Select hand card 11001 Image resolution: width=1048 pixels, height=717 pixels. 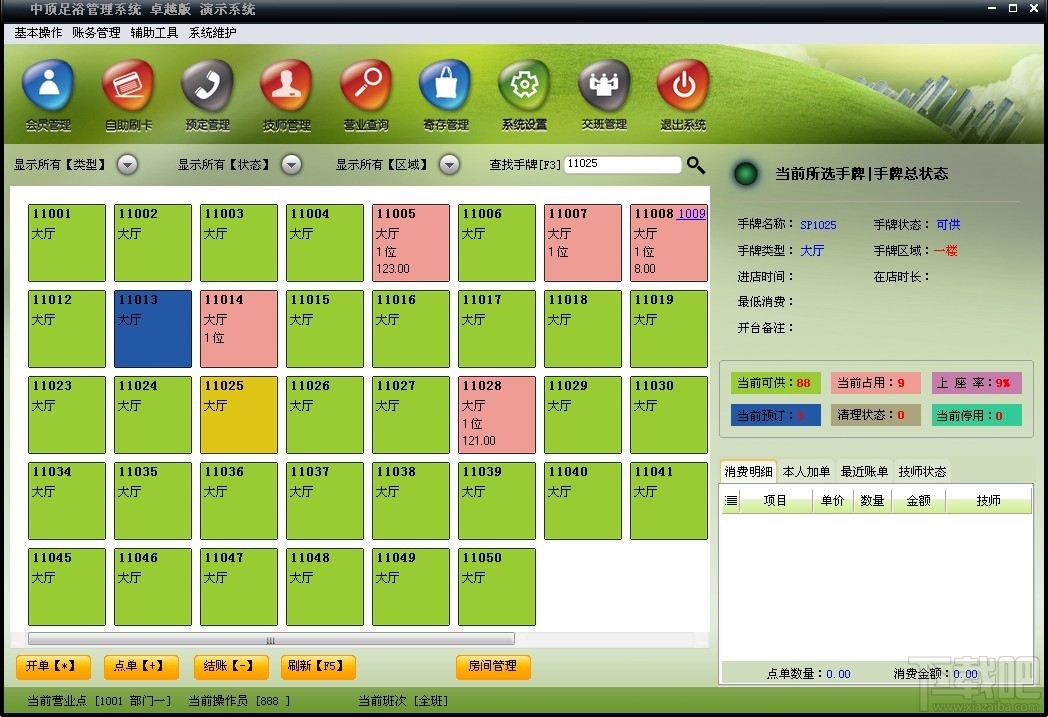[67, 243]
